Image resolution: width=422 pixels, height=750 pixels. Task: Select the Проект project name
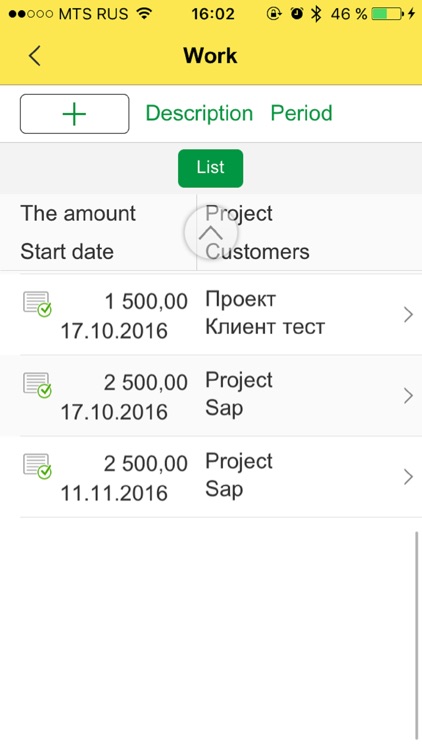point(240,299)
